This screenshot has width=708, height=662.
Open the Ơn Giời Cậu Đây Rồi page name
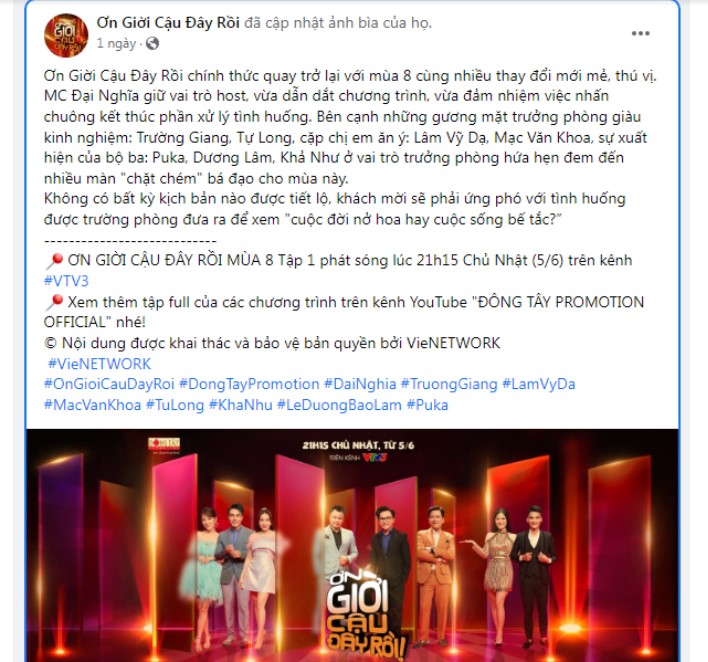[168, 22]
